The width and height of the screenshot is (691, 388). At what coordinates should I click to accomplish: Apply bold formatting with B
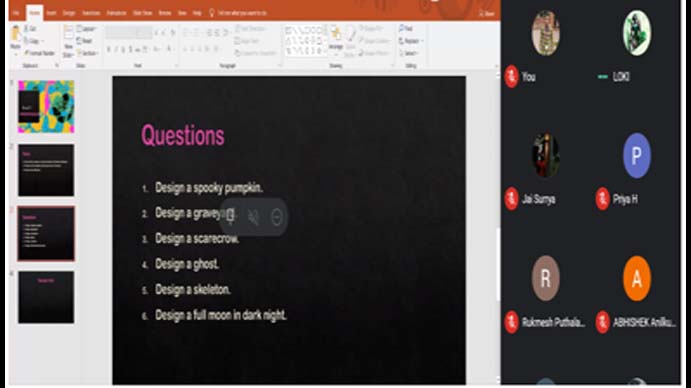(109, 49)
